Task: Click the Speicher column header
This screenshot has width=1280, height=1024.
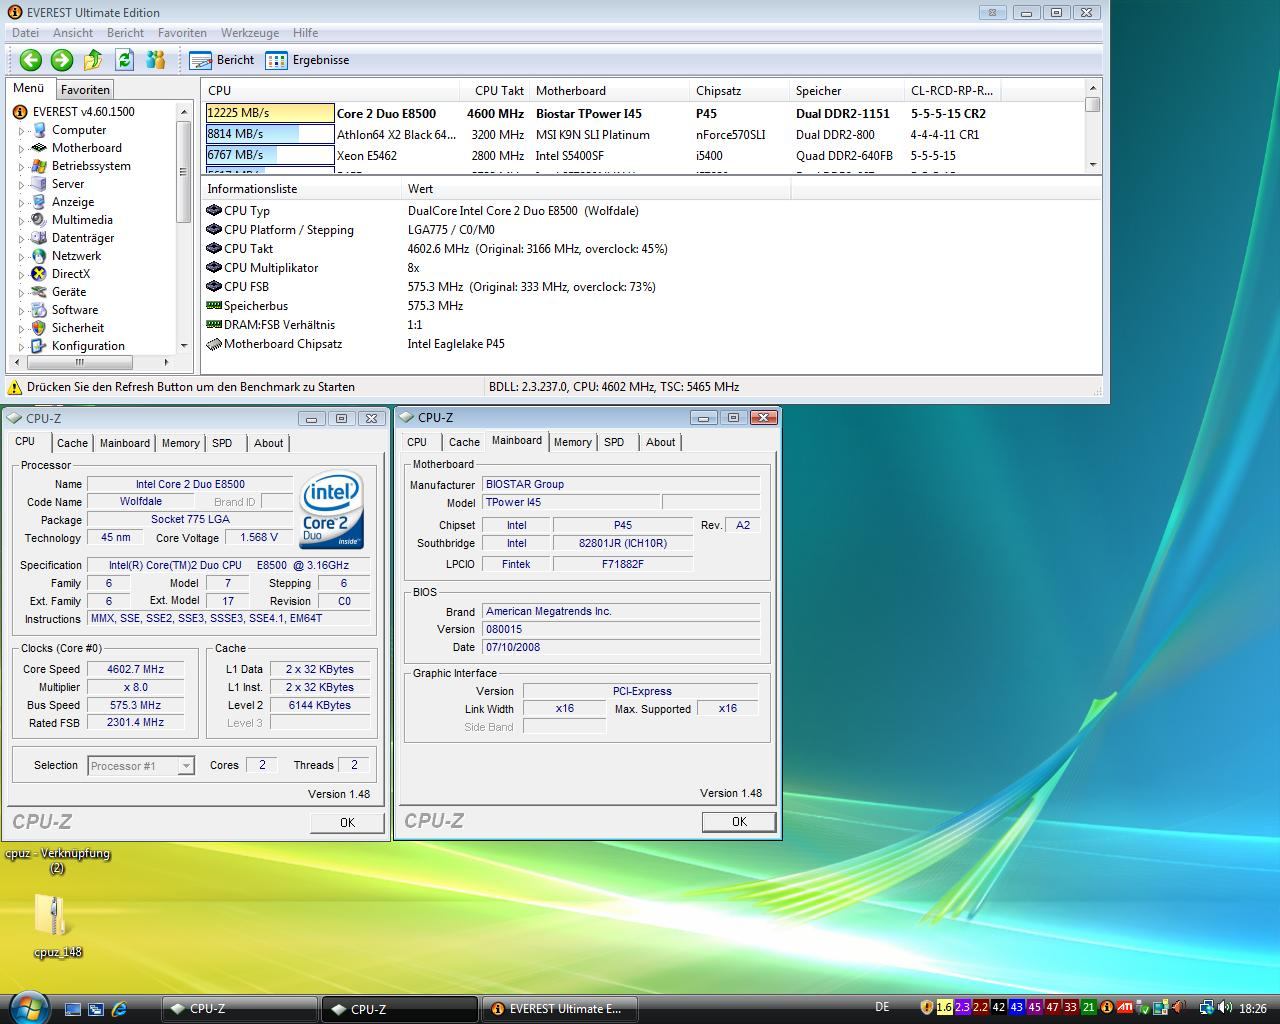Action: [x=847, y=90]
